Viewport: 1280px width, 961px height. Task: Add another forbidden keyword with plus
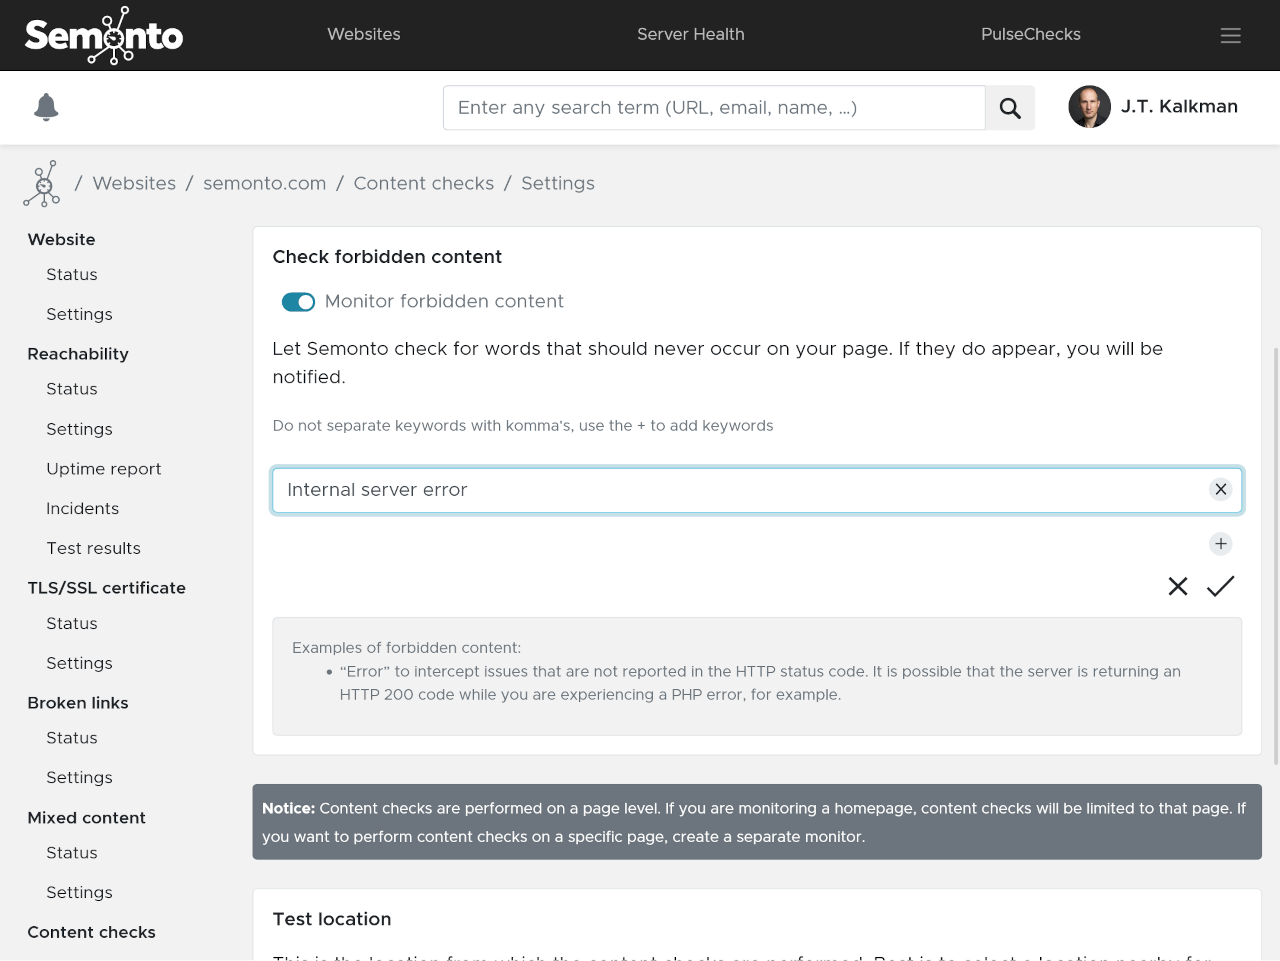tap(1221, 544)
